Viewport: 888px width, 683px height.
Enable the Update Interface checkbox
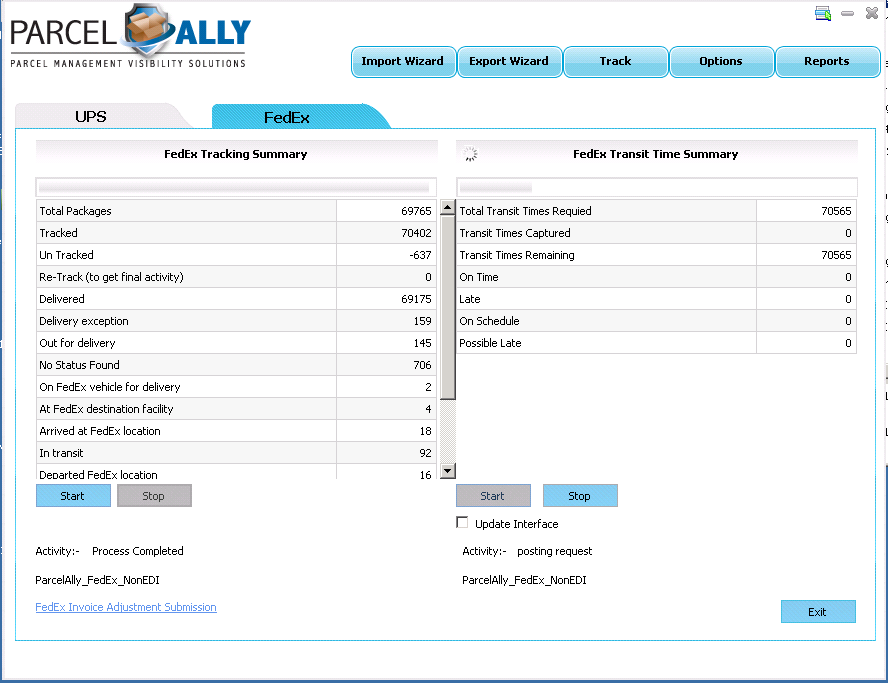(x=462, y=523)
